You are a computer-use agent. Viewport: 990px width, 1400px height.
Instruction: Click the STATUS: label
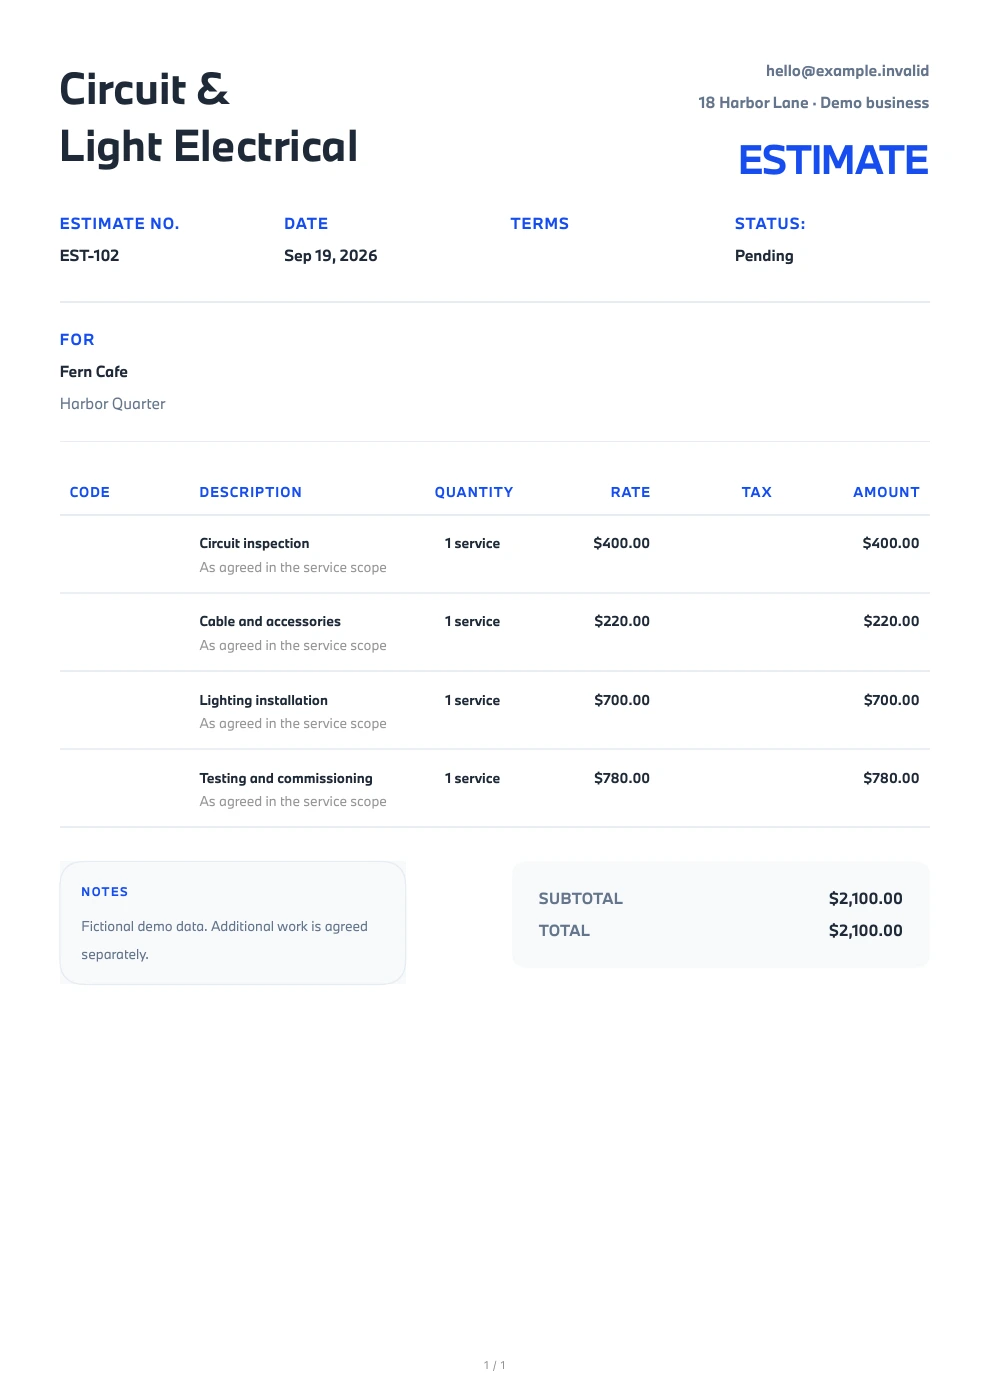(770, 224)
